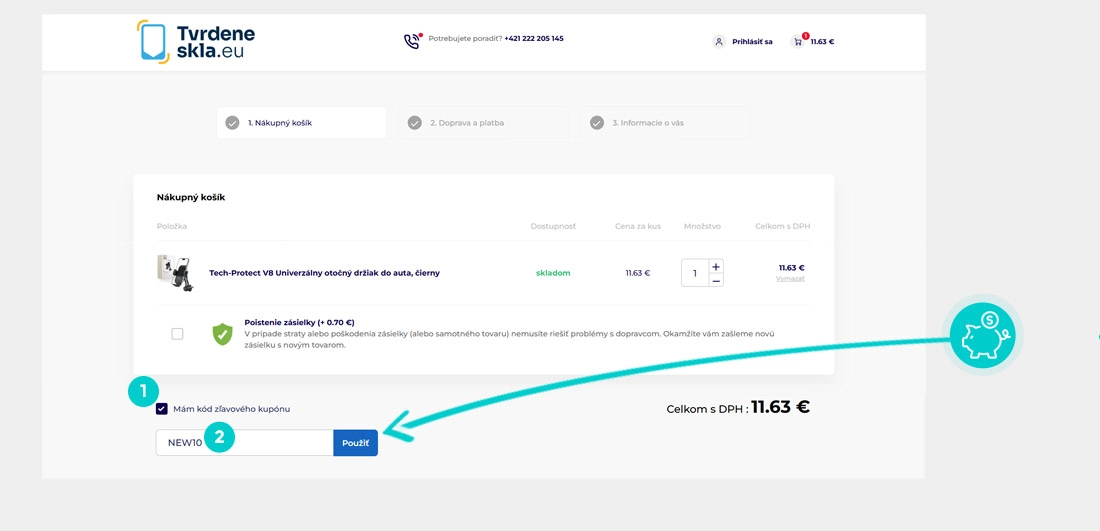Open the shopping cart icon
The height and width of the screenshot is (531, 1100).
798,42
